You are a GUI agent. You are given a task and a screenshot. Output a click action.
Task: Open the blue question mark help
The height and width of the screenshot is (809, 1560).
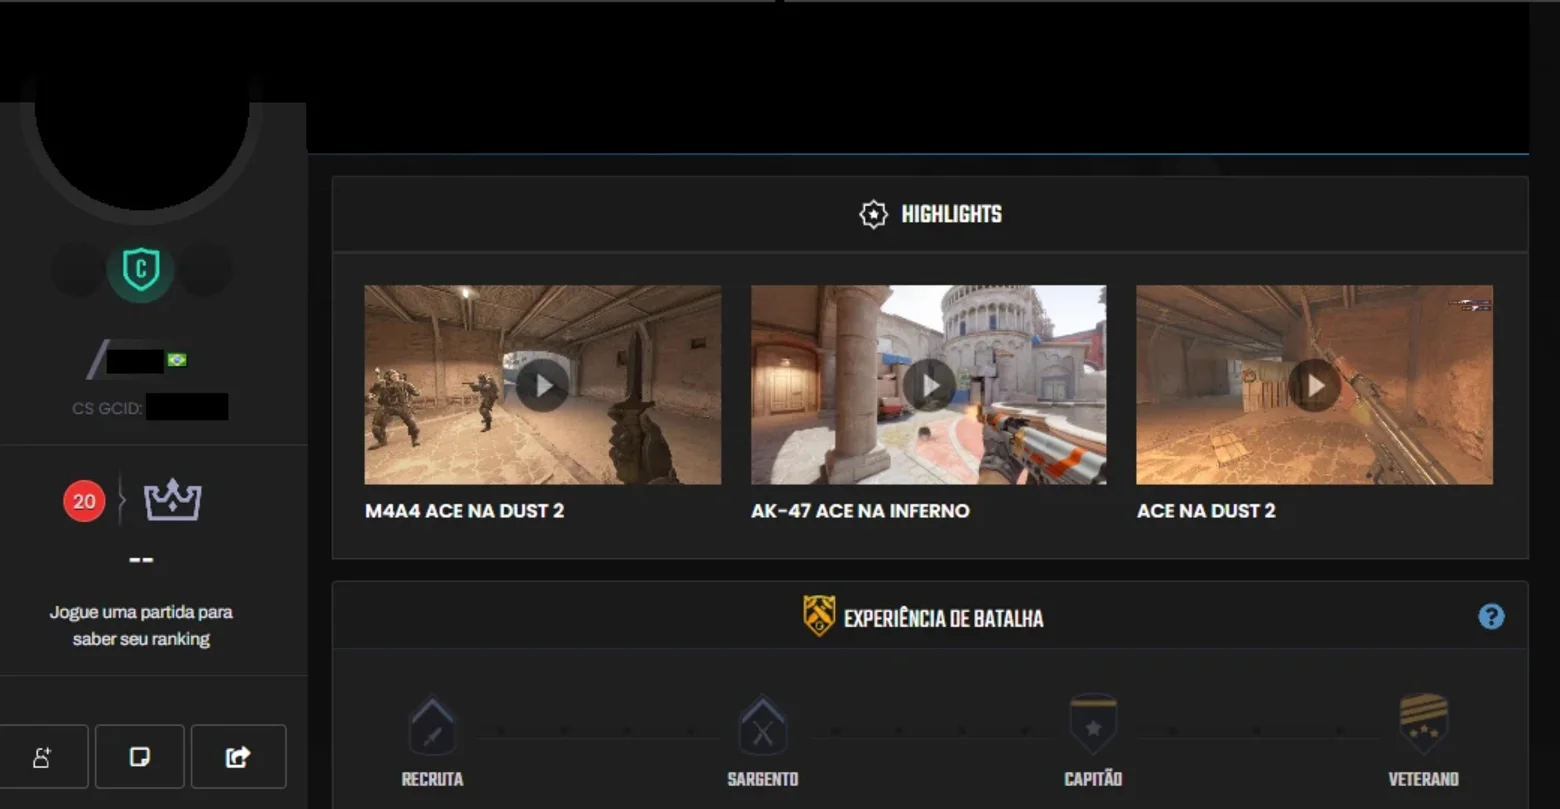pyautogui.click(x=1491, y=616)
